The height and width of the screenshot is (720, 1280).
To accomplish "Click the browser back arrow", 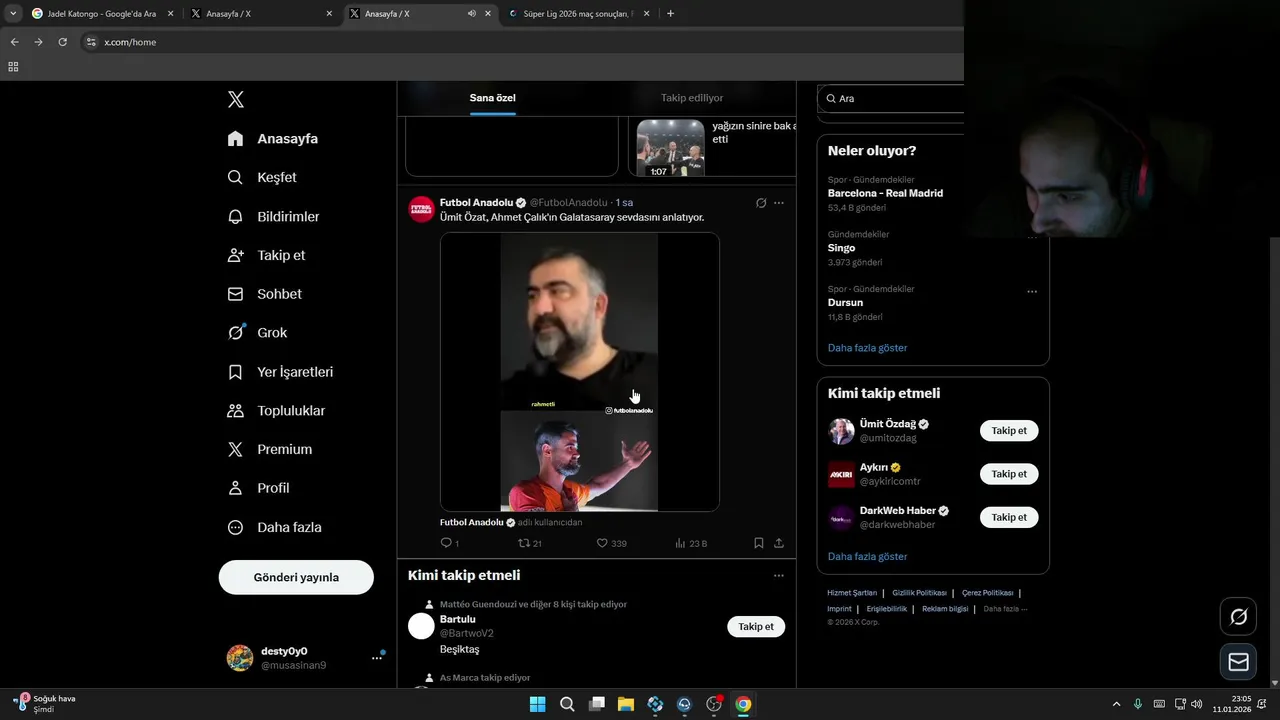I will coord(14,42).
